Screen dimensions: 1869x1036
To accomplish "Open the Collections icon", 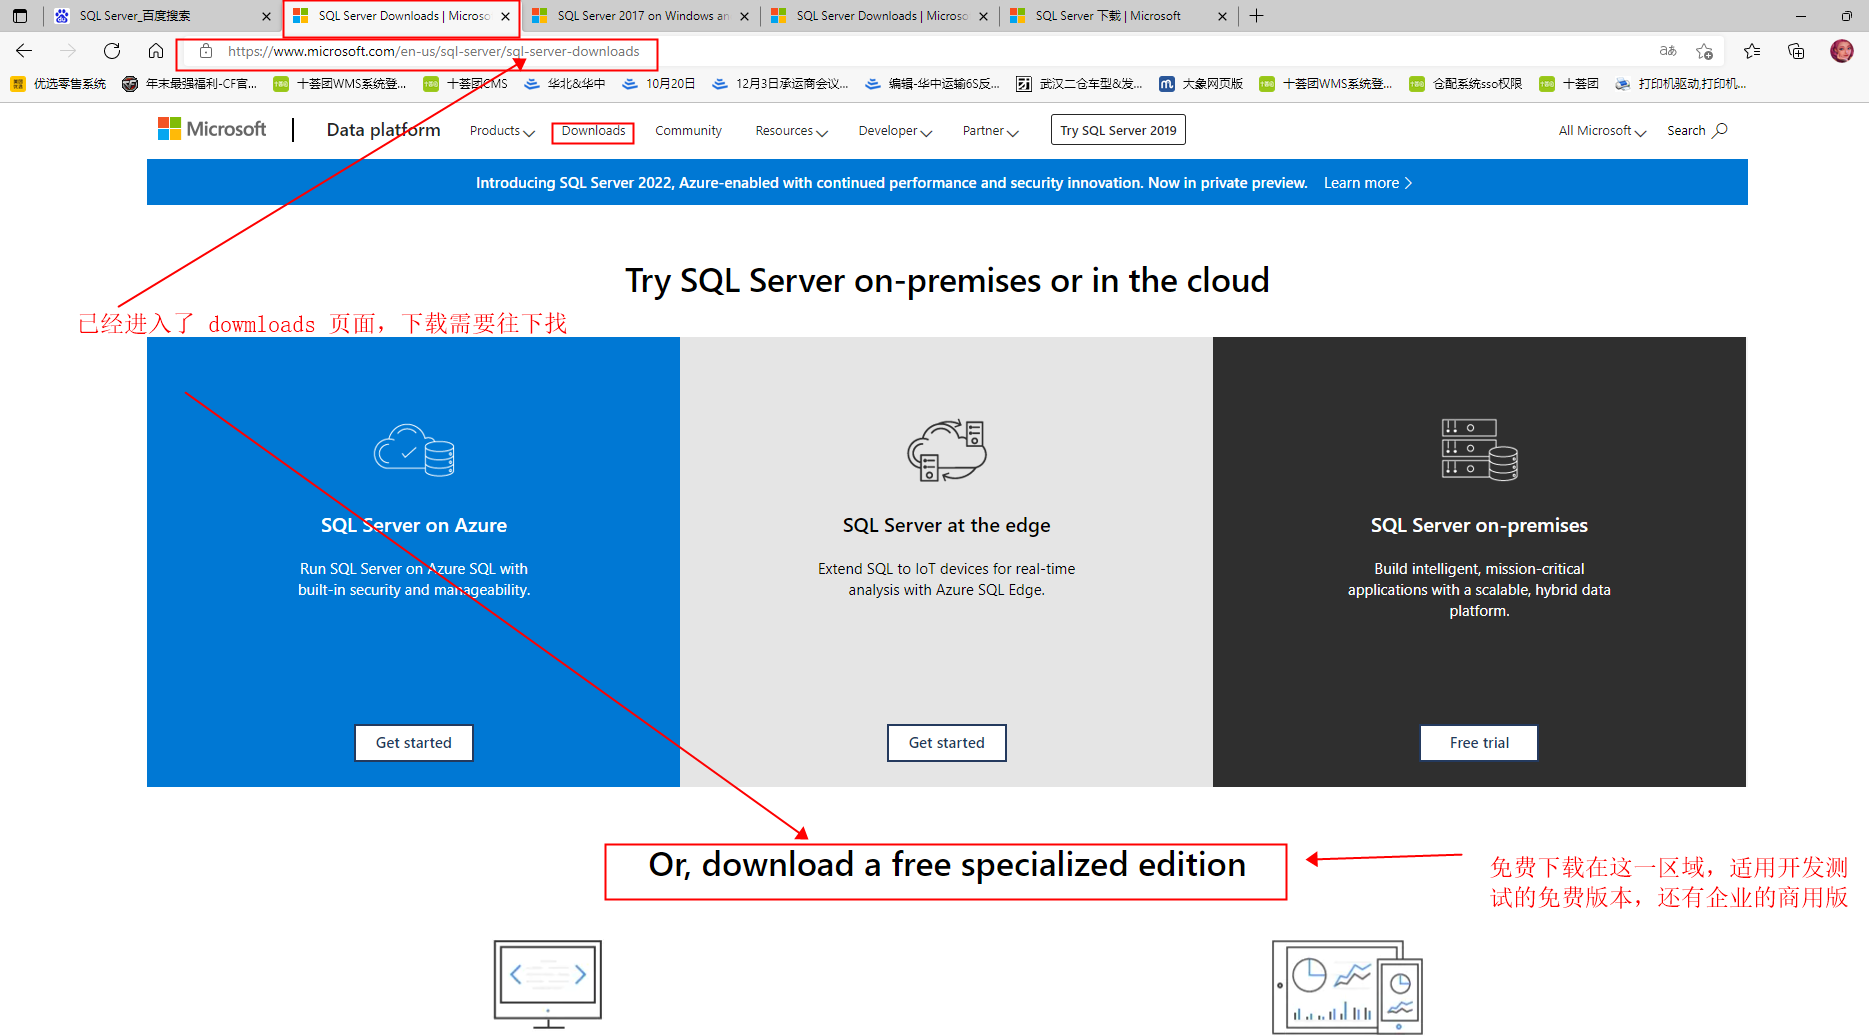I will 1796,51.
